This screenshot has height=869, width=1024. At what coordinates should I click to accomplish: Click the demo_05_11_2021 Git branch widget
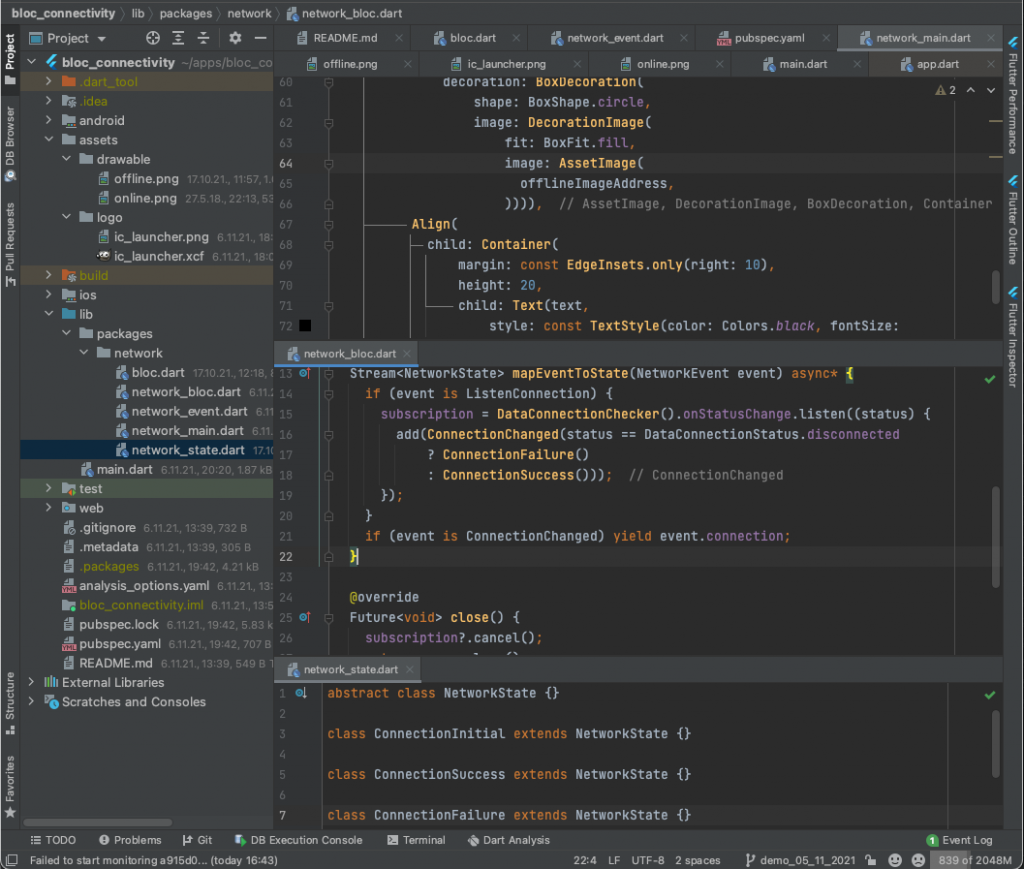(800, 859)
